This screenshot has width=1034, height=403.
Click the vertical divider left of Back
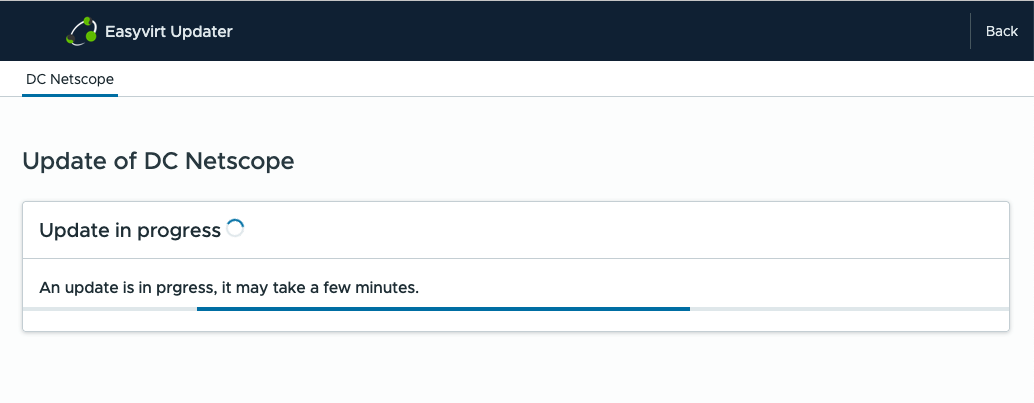click(x=970, y=31)
